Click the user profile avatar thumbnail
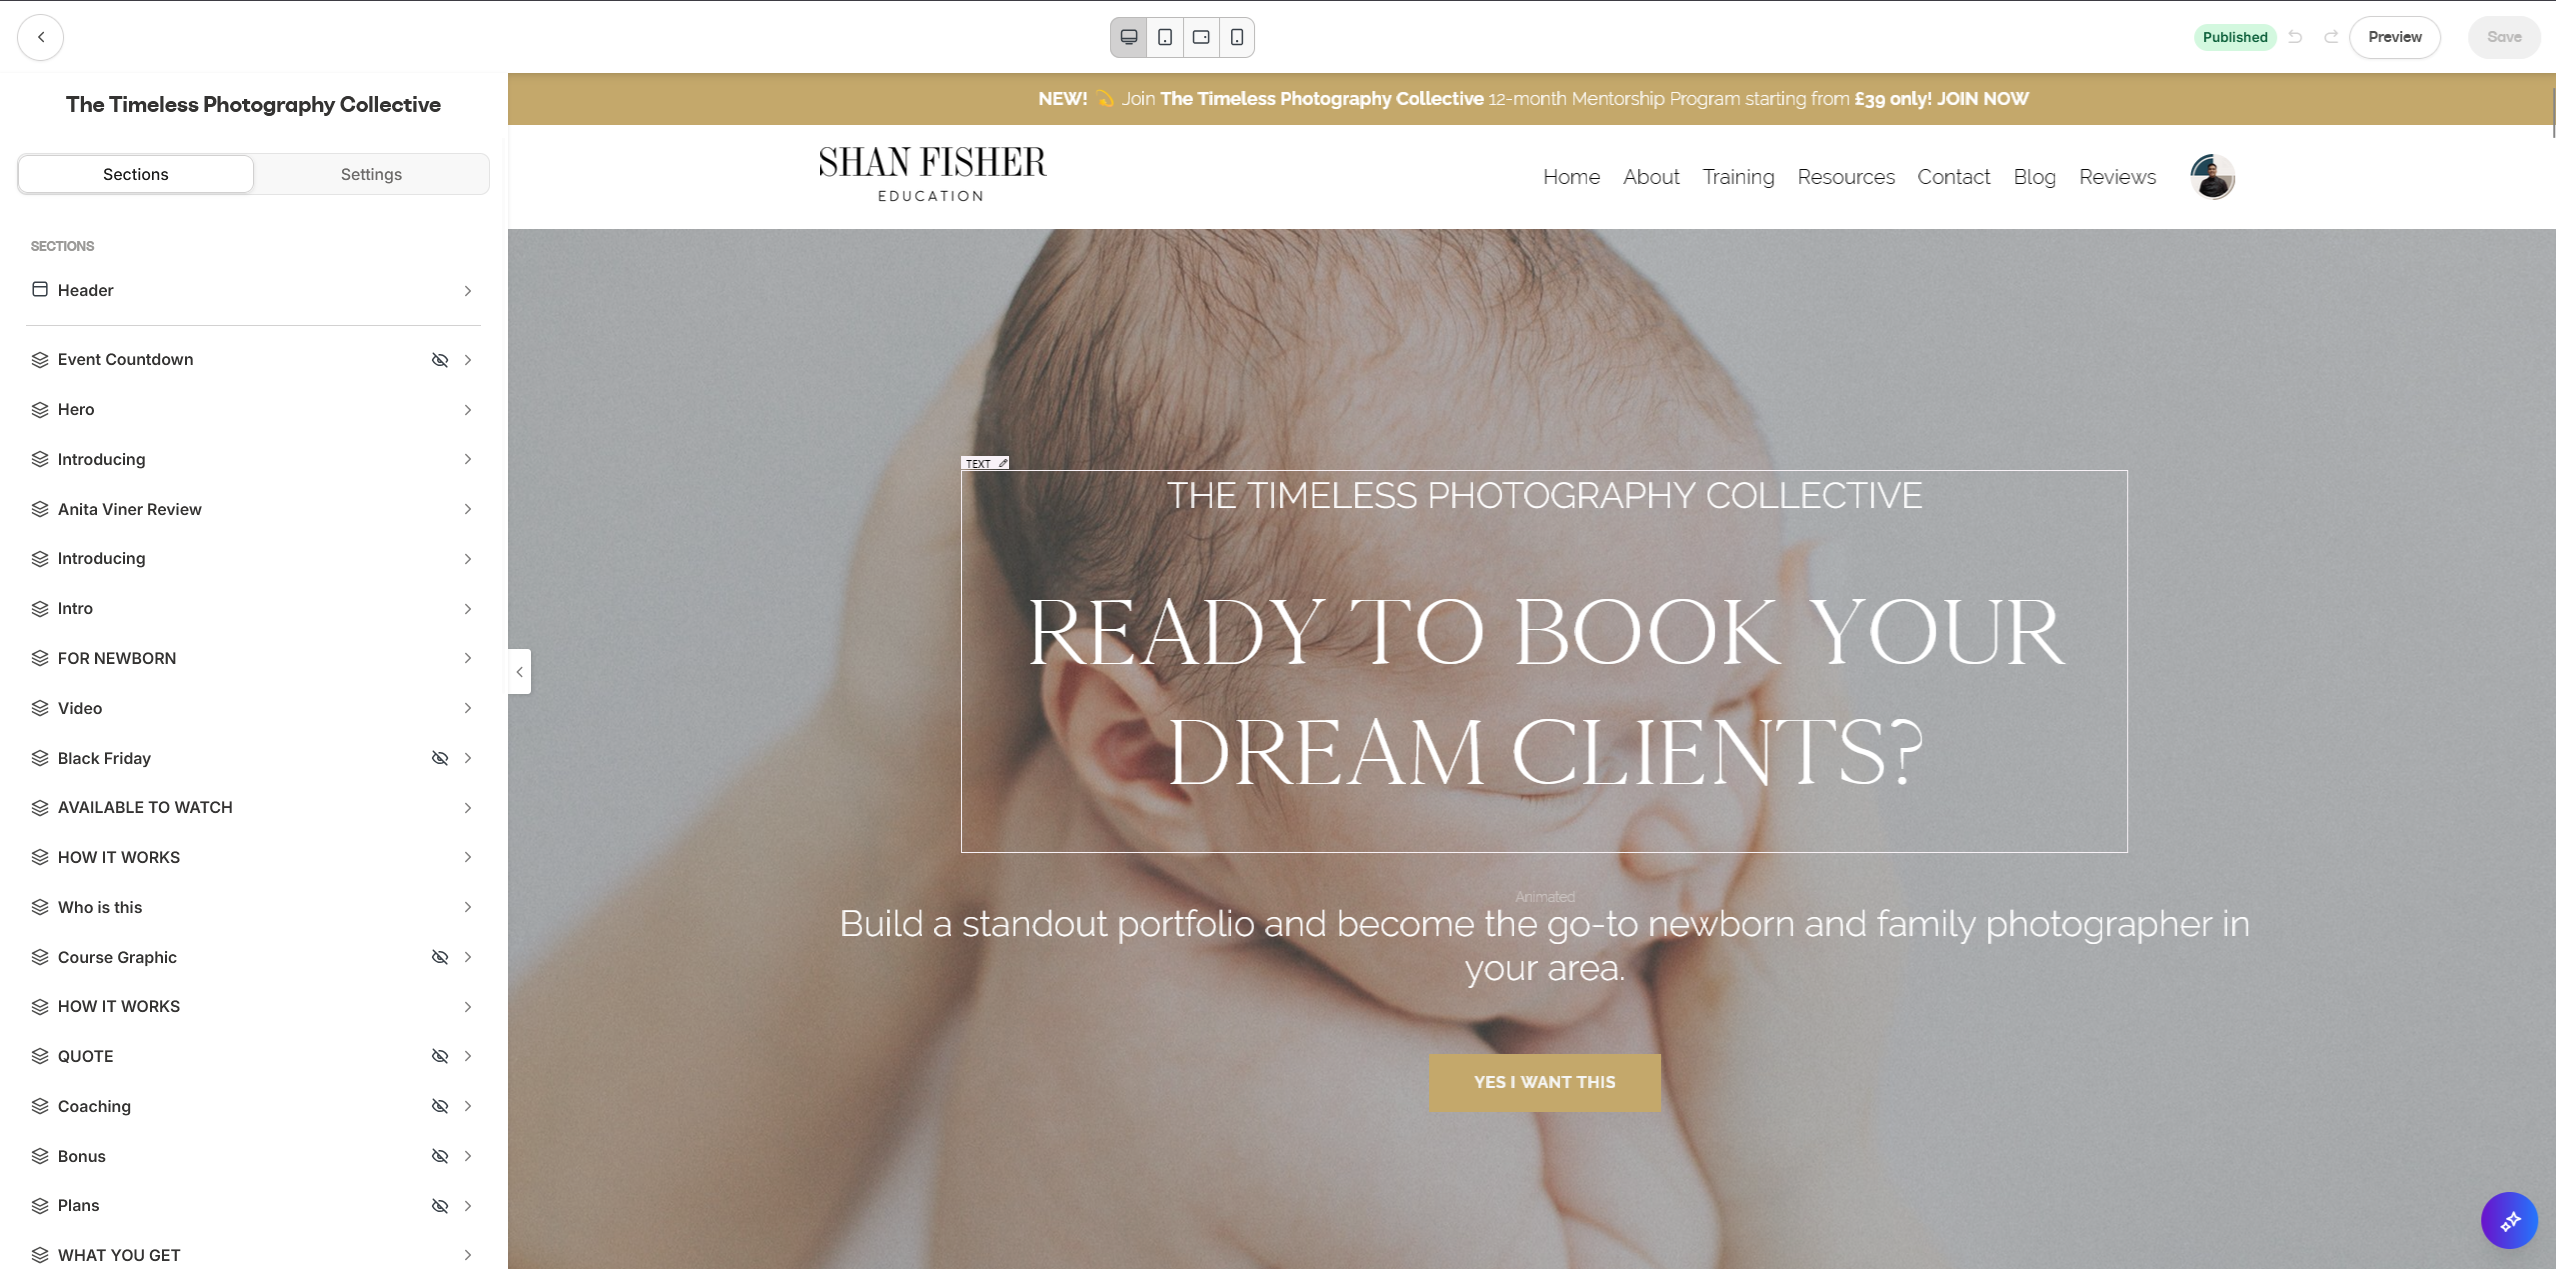This screenshot has height=1269, width=2556. (2212, 177)
